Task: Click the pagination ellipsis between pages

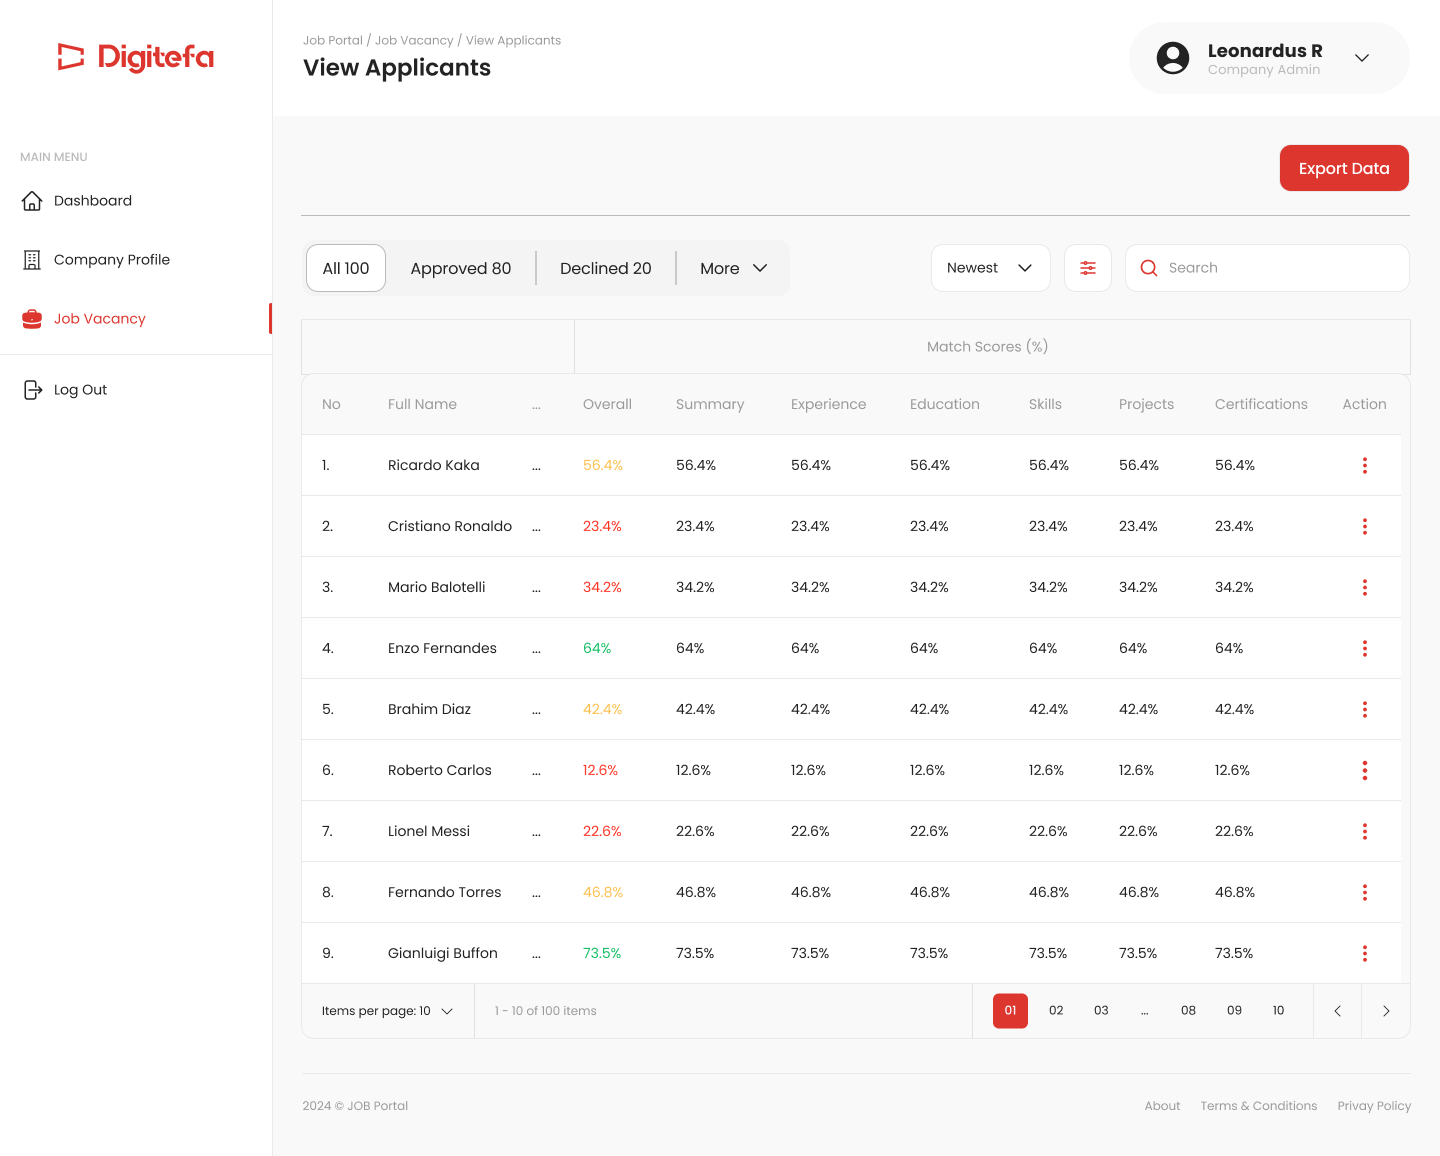Action: point(1145,1011)
